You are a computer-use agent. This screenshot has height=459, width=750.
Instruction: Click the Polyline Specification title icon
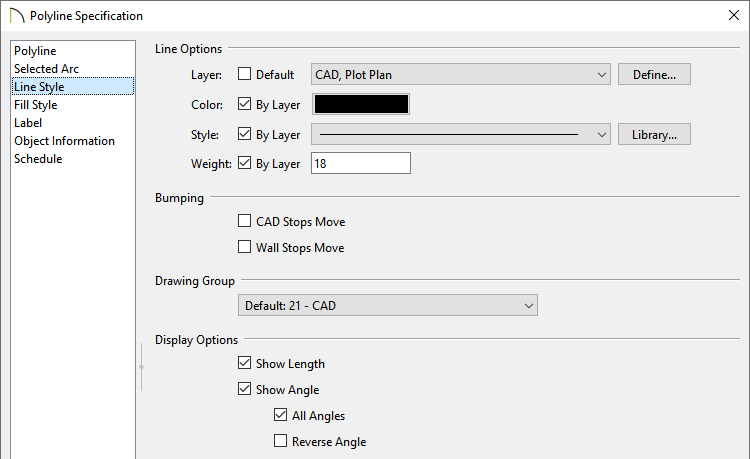17,15
